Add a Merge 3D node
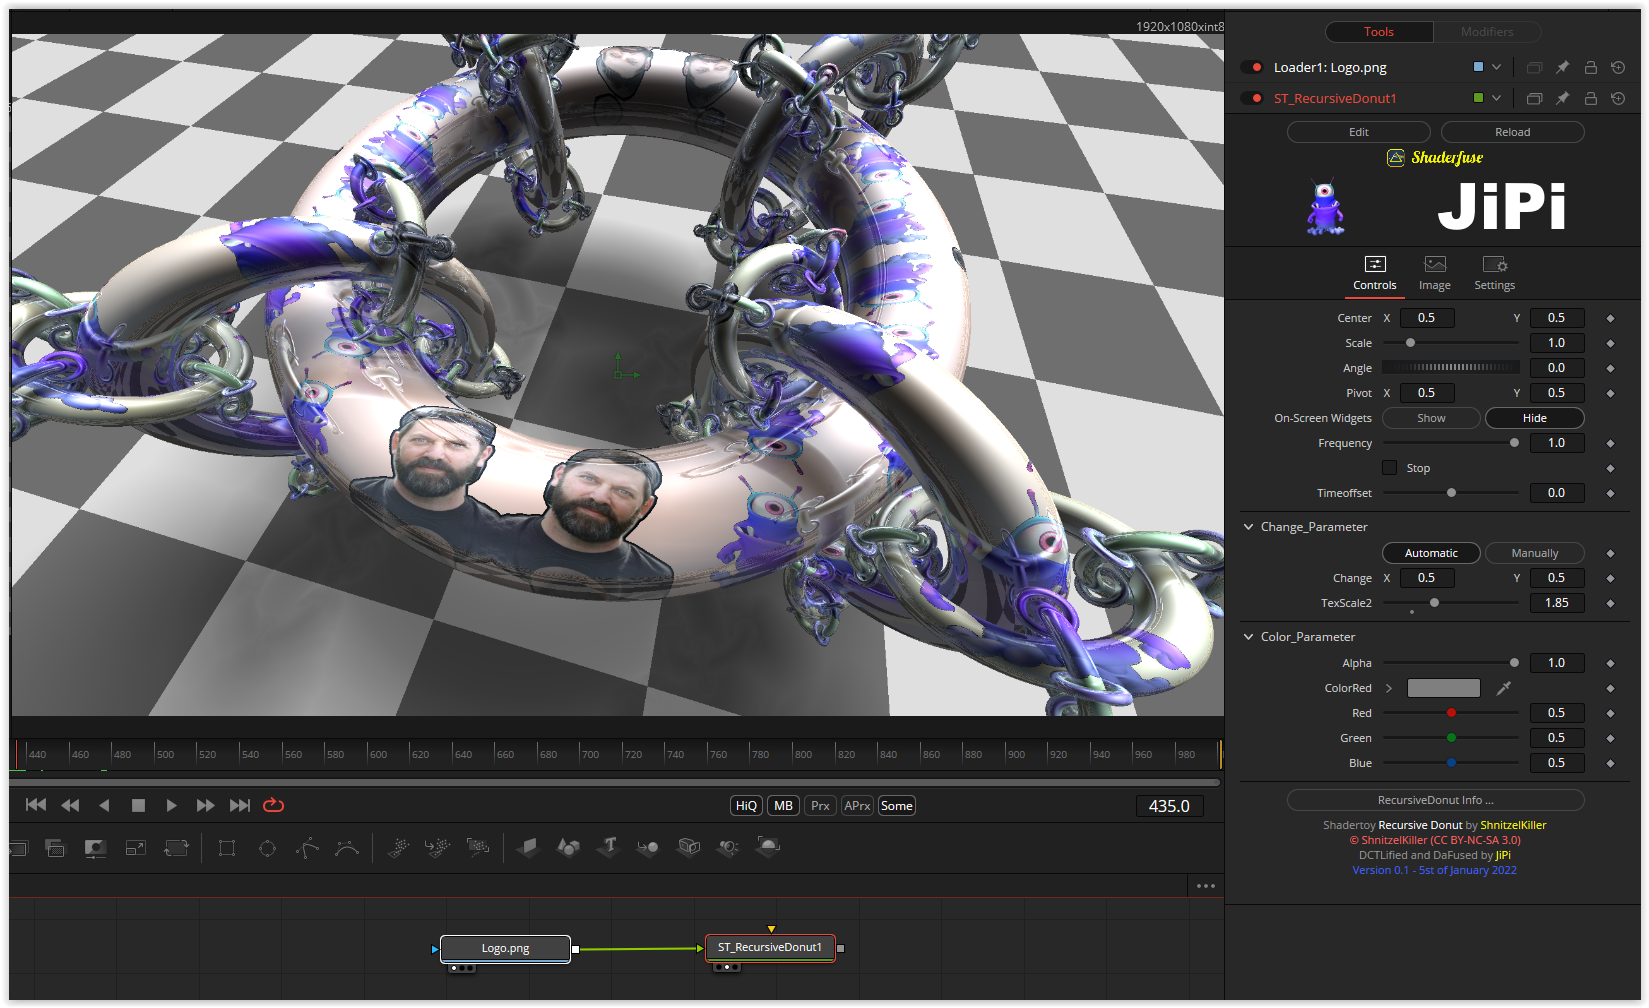The image size is (1649, 1008). tap(648, 848)
